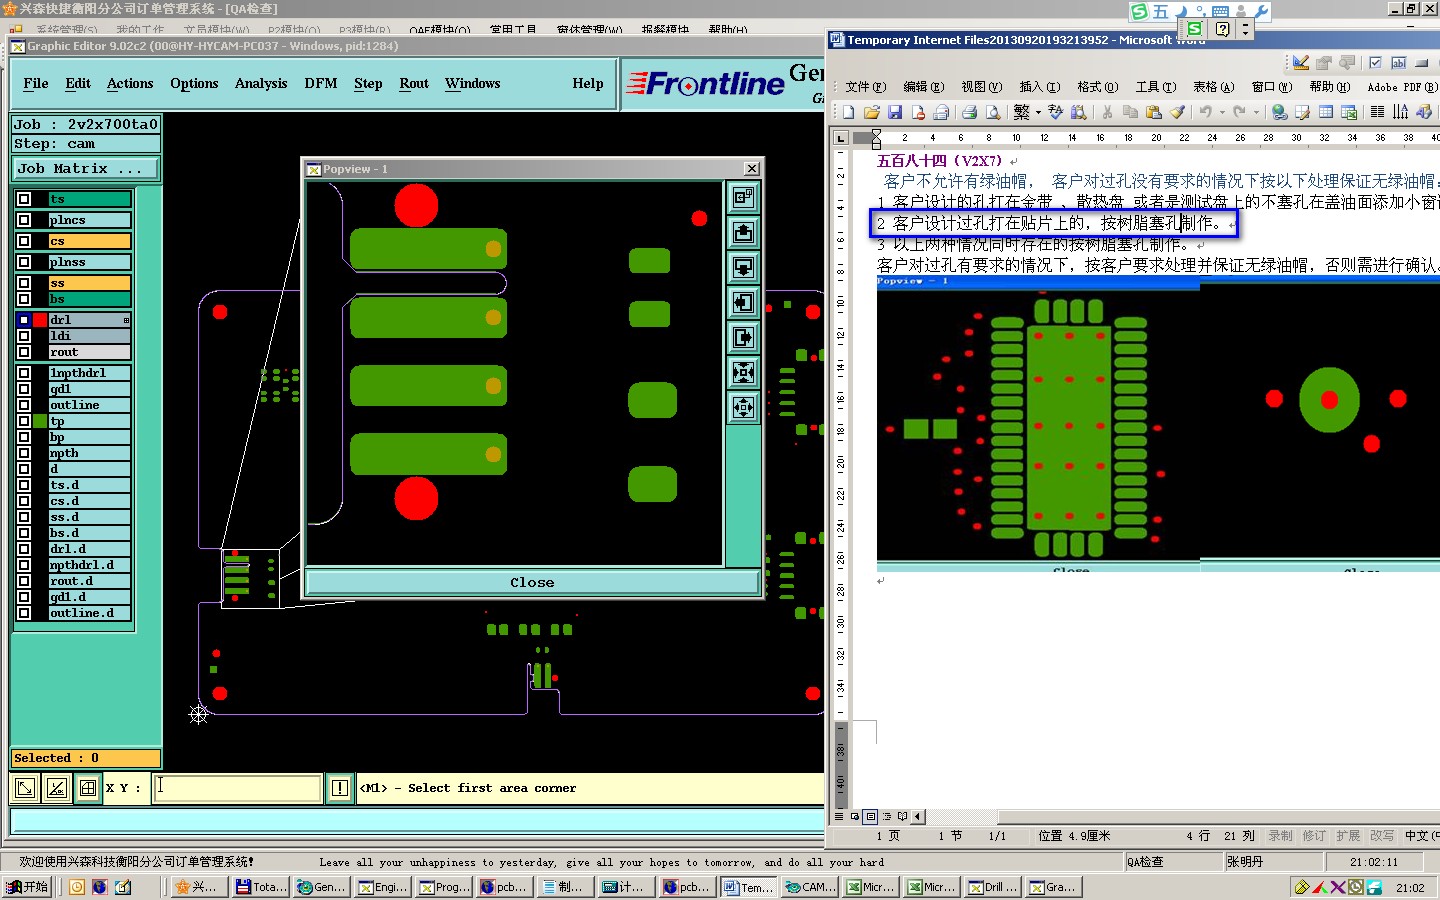Open the Actions menu
Screen dimensions: 1440x900
130,84
